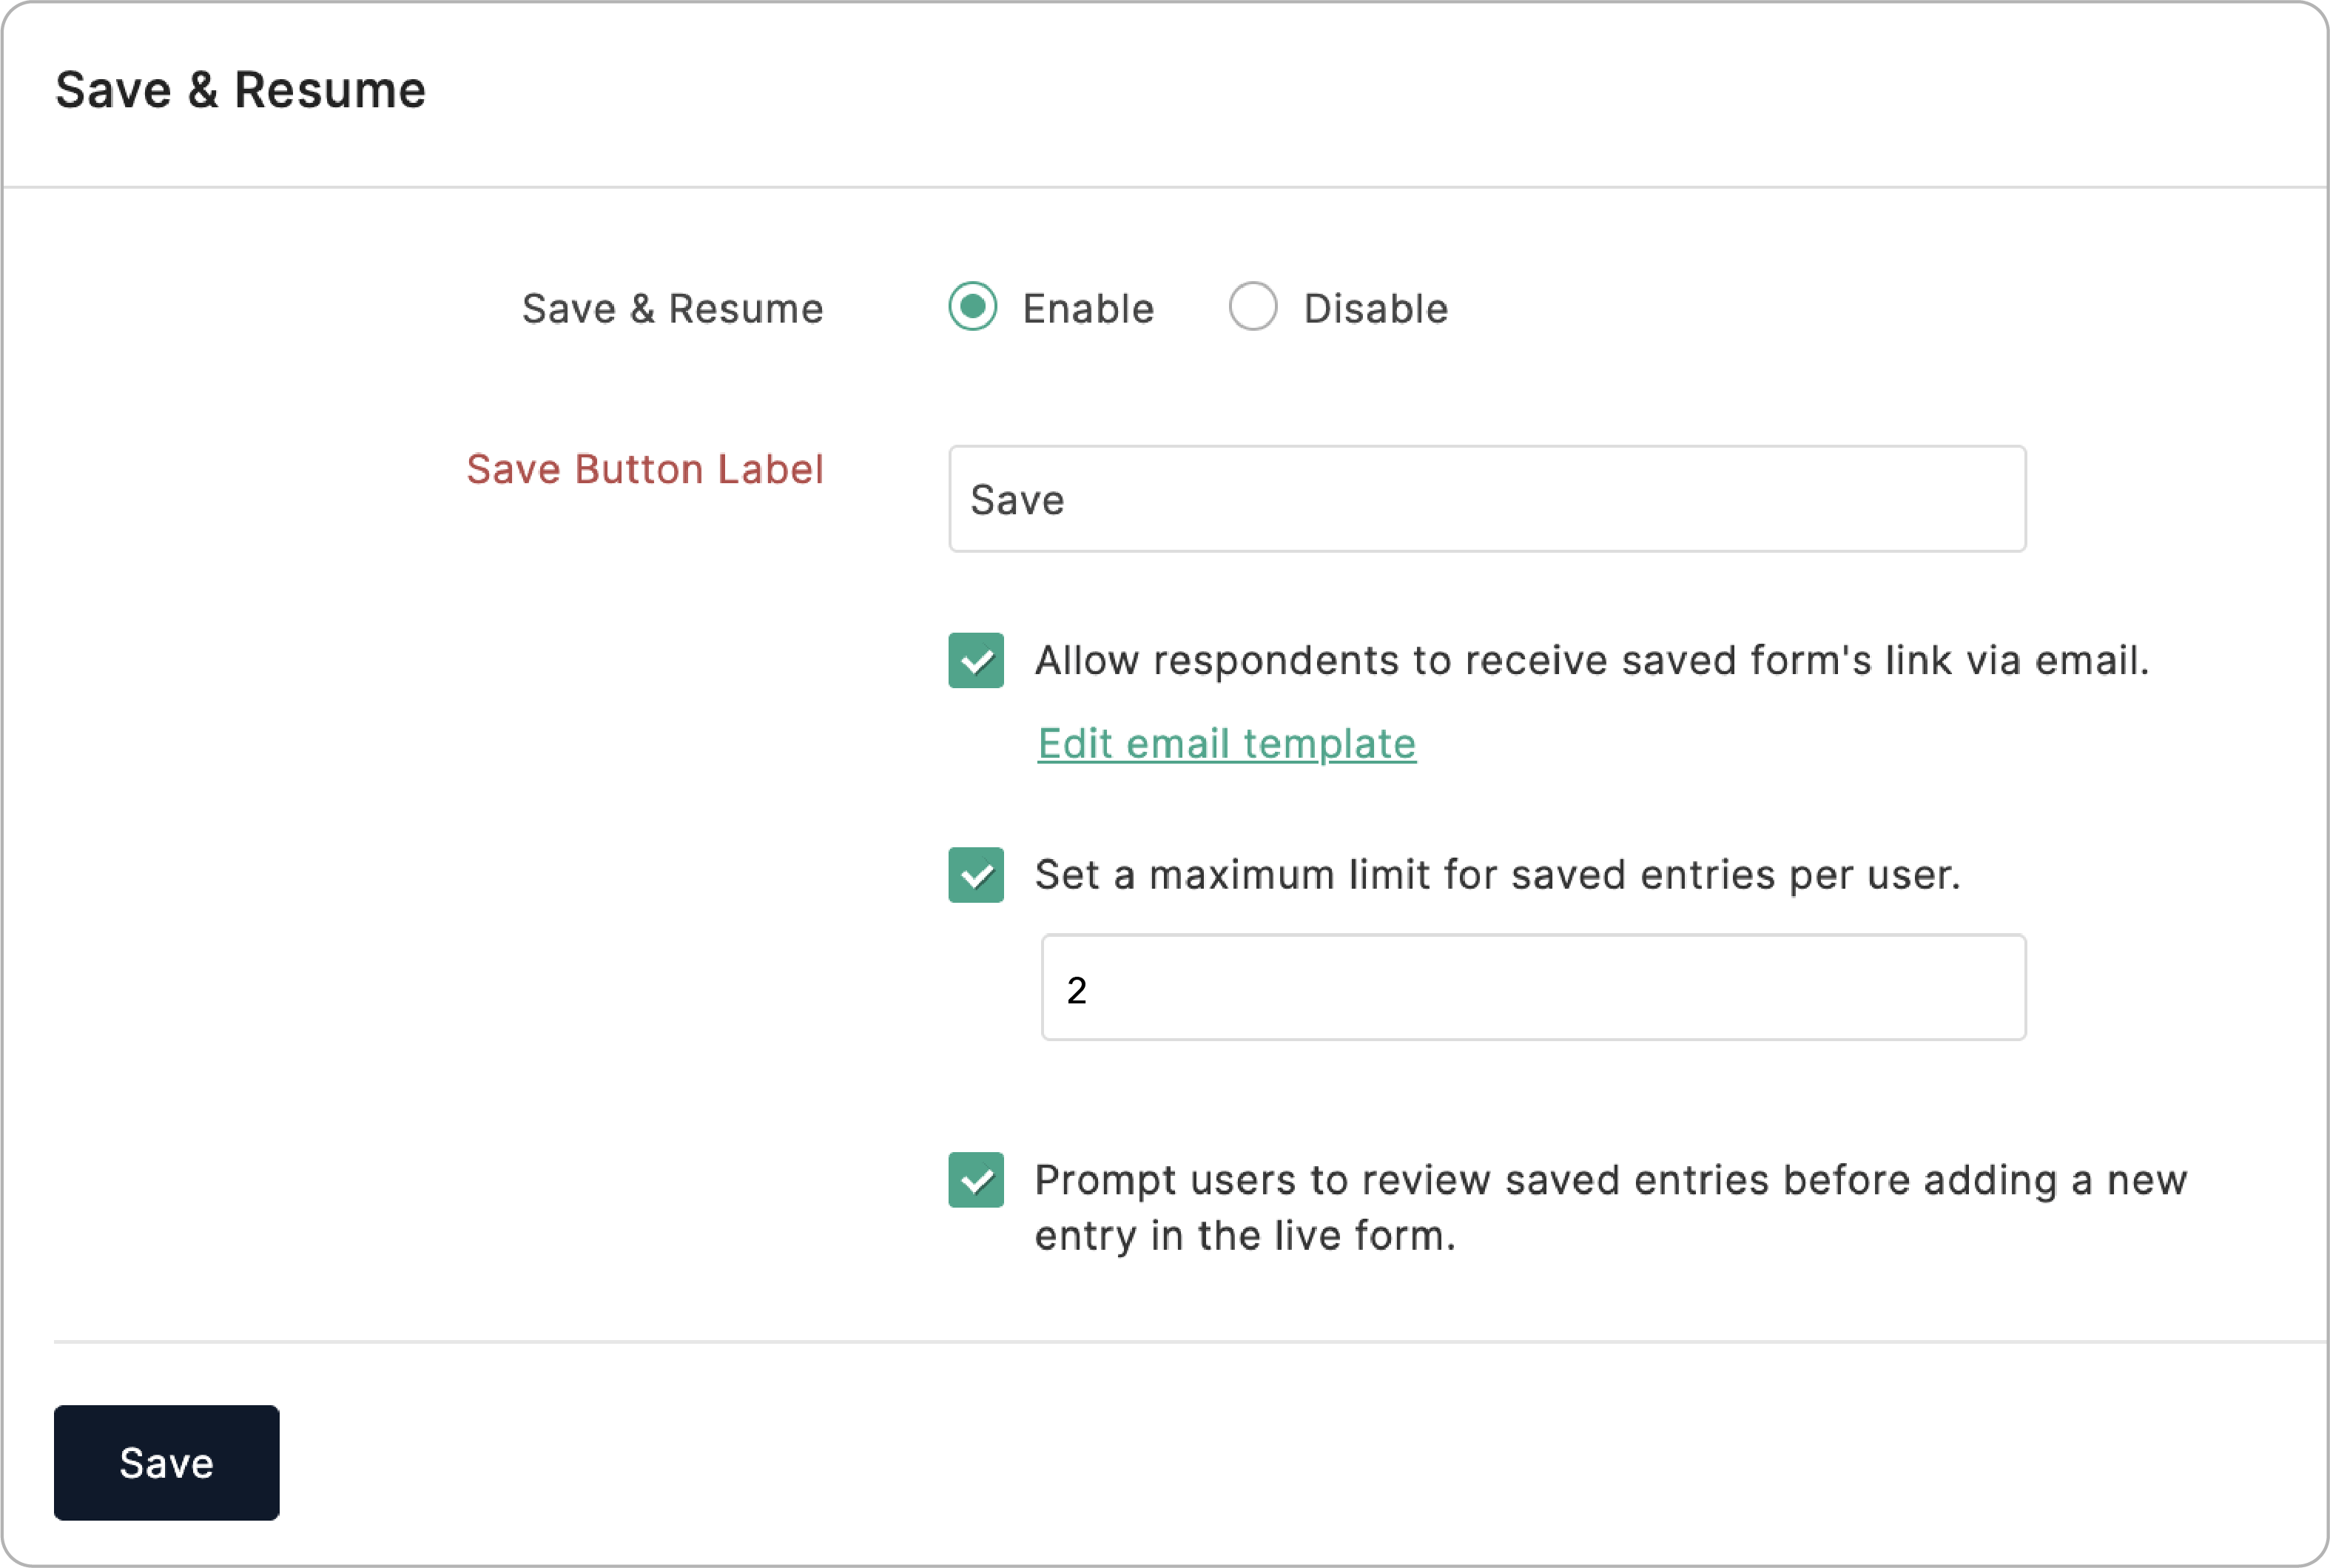Click the 'Enable' option label text
This screenshot has height=1568, width=2330.
1088,309
